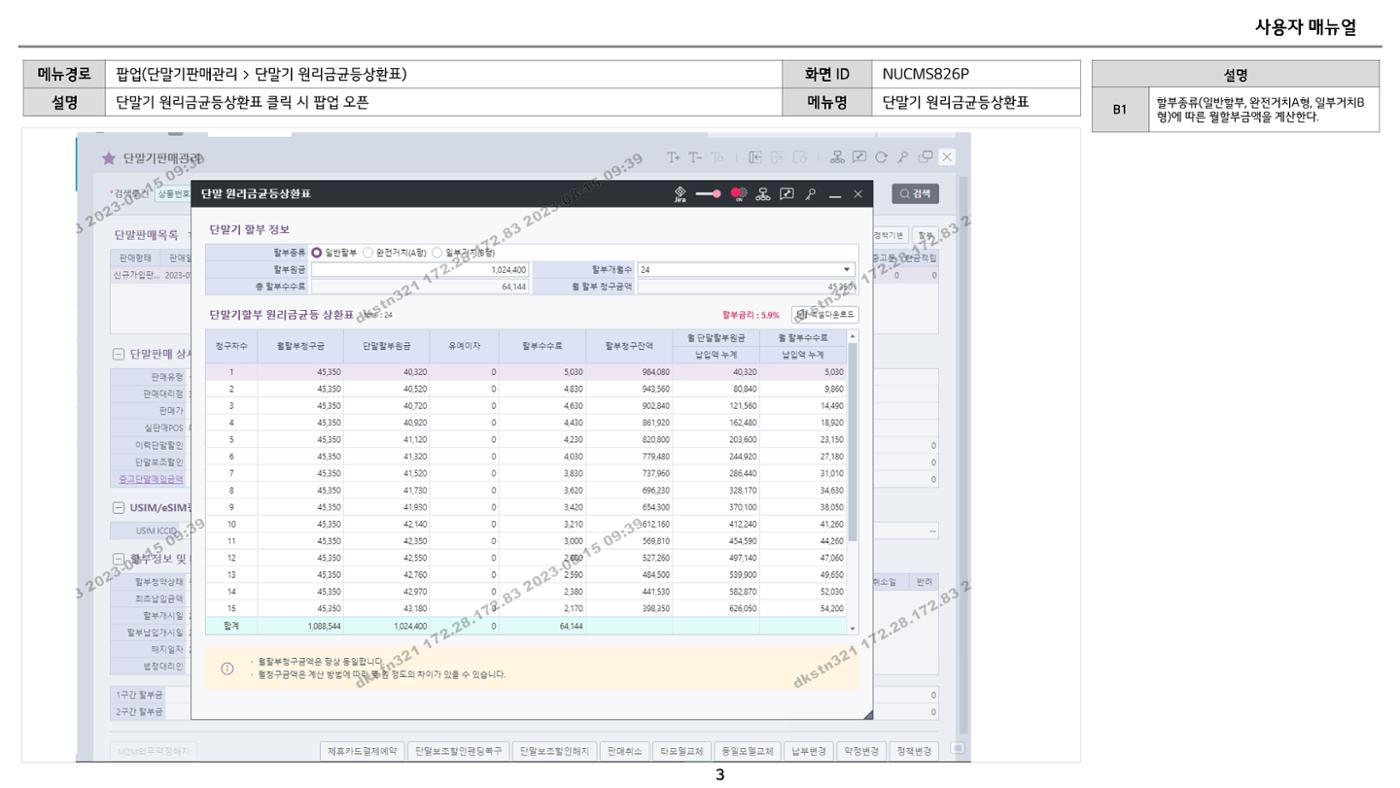Click the favorite star beside 단말기판매관리

[x=107, y=159]
